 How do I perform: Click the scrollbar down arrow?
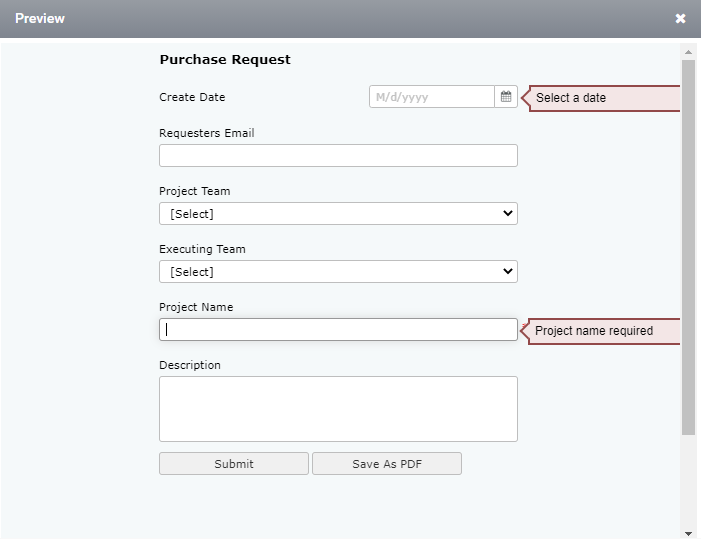tap(688, 533)
